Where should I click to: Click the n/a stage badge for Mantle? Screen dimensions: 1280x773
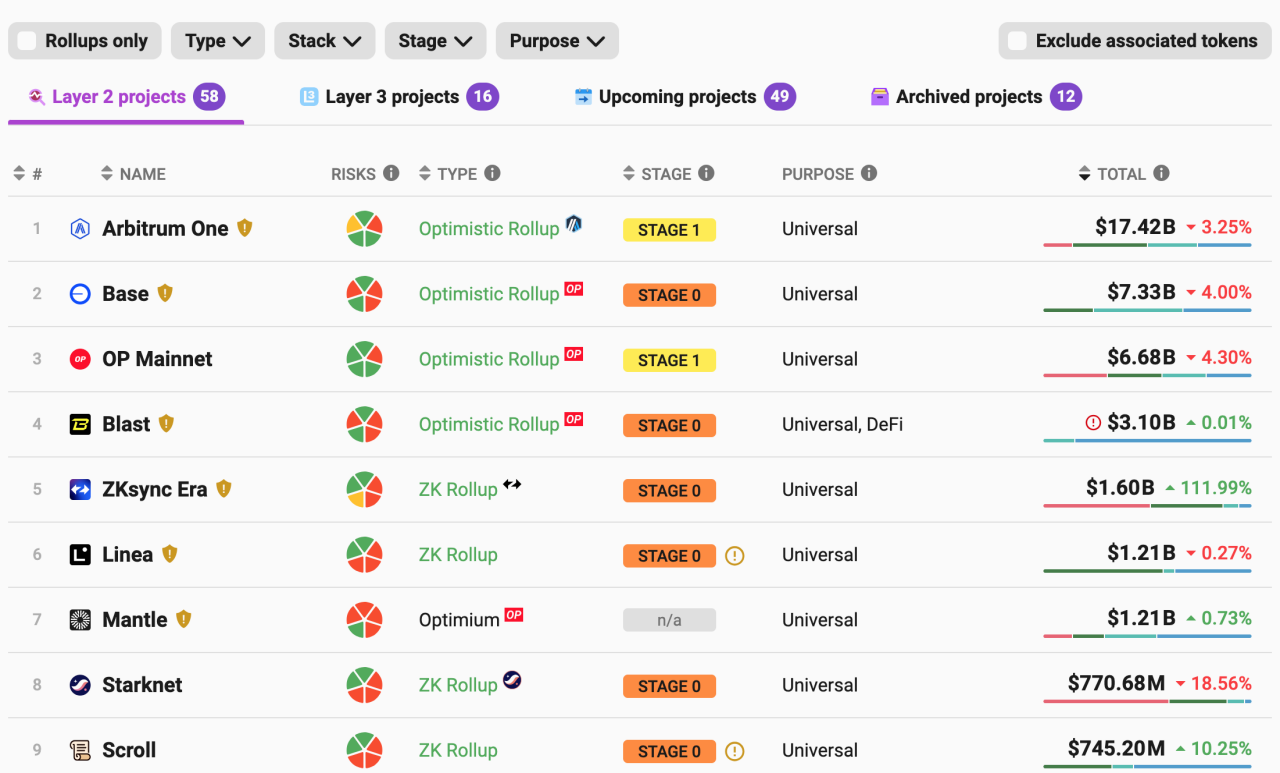tap(669, 620)
